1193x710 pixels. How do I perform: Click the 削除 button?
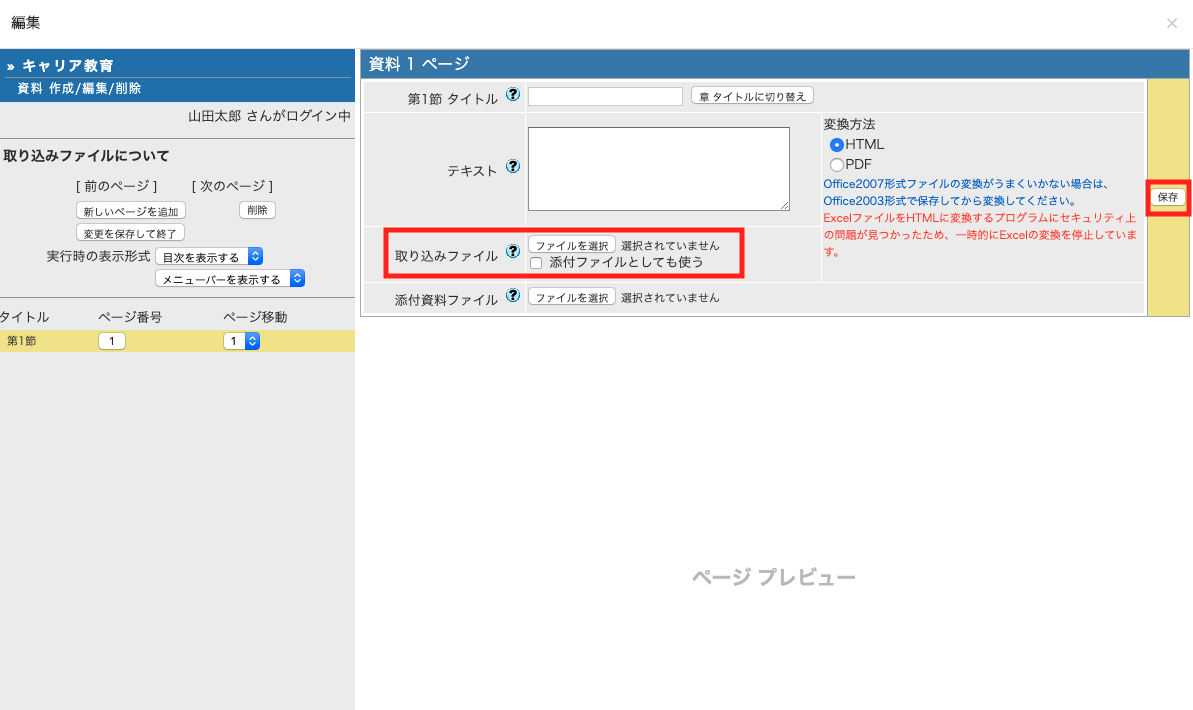257,211
